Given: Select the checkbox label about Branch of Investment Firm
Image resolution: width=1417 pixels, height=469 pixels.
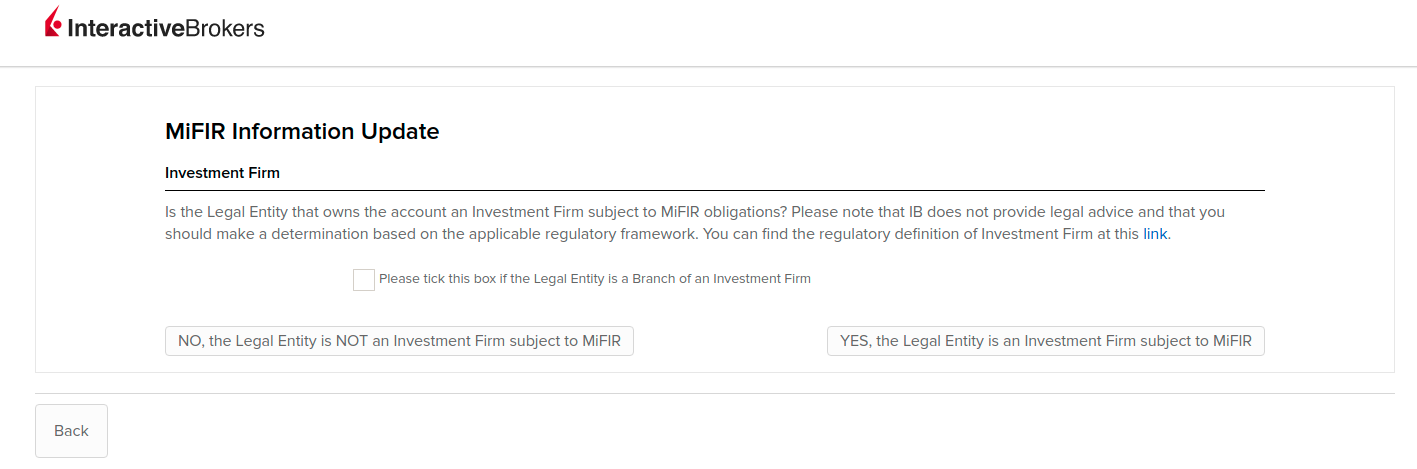Looking at the screenshot, I should (x=595, y=279).
